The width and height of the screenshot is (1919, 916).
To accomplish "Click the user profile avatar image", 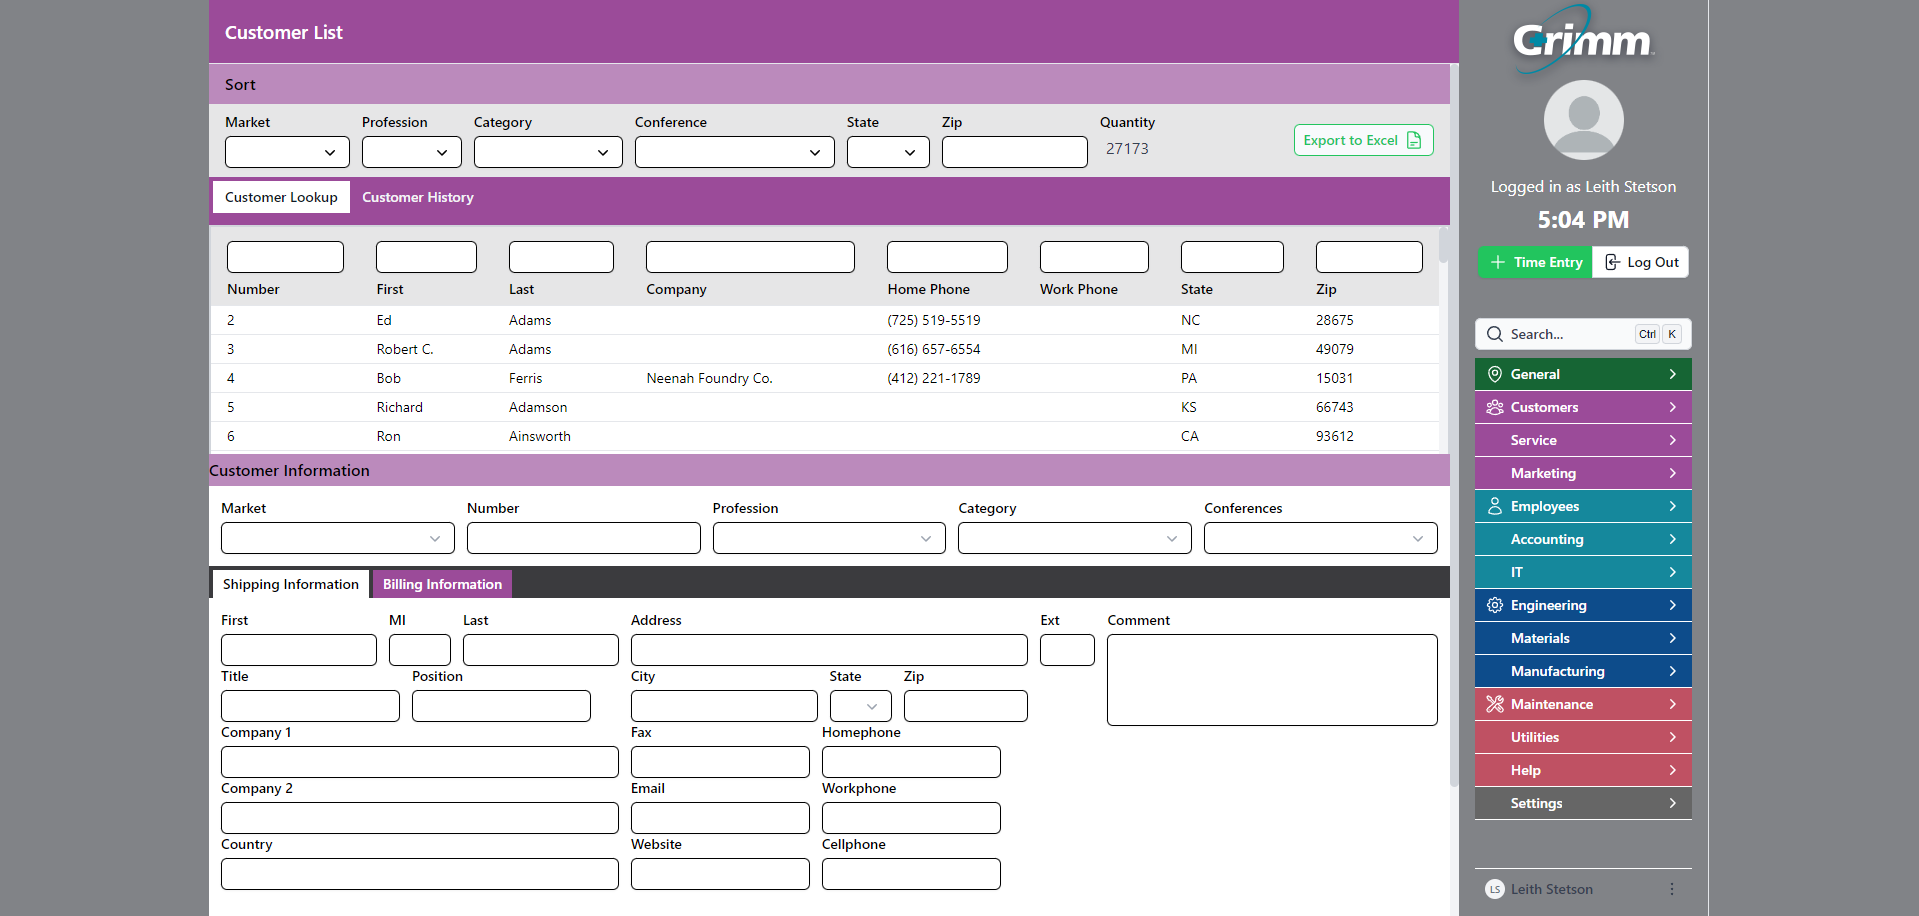I will pyautogui.click(x=1583, y=120).
